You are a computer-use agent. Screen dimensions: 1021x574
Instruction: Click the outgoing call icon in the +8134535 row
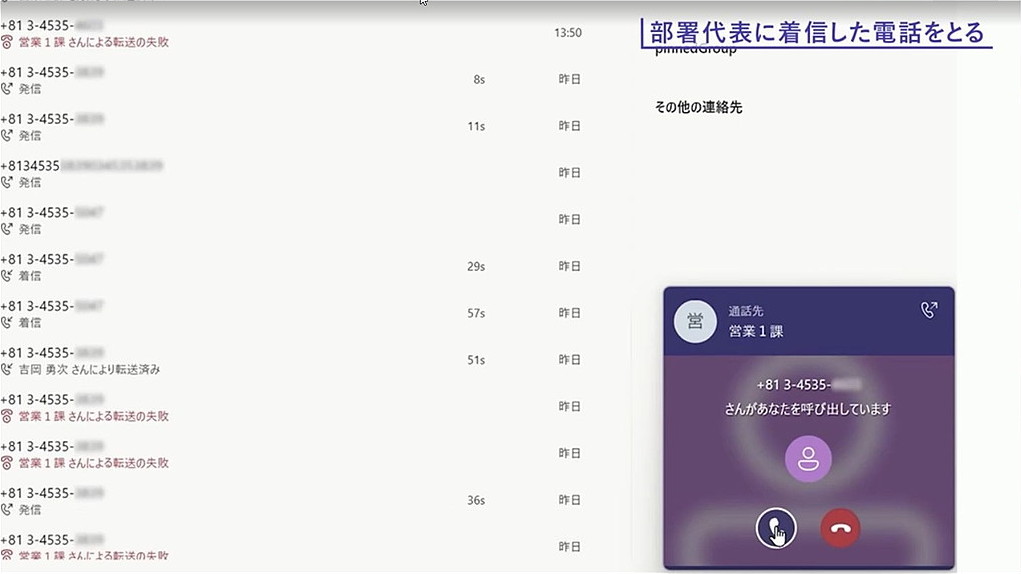pos(7,183)
